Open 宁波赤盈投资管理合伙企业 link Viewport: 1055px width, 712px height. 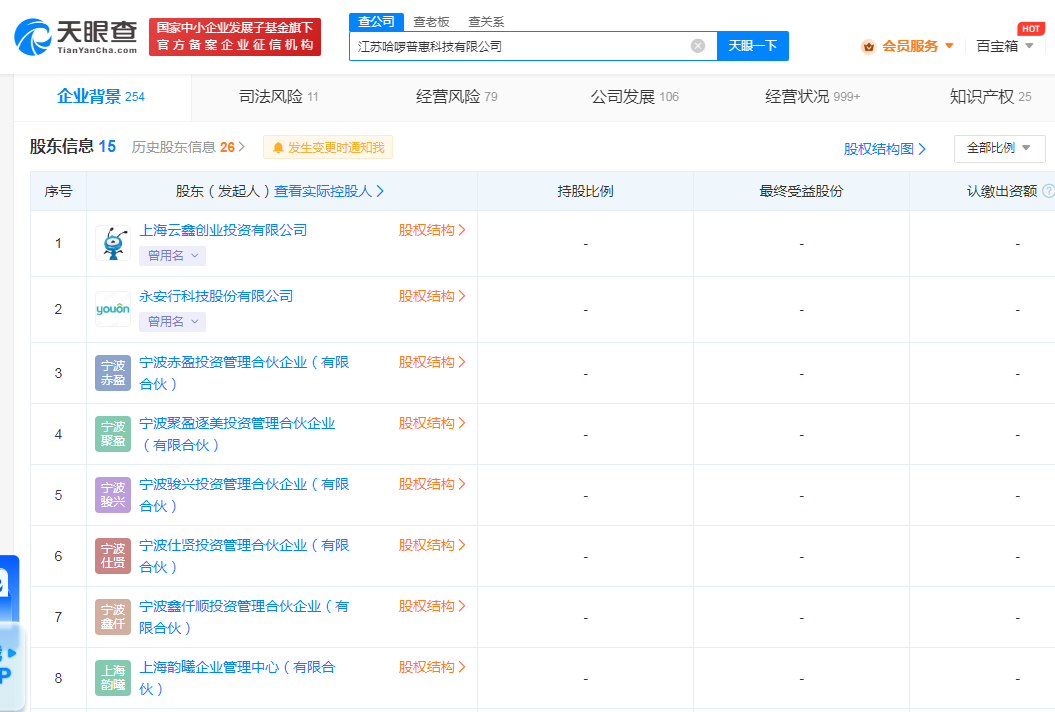(x=244, y=373)
